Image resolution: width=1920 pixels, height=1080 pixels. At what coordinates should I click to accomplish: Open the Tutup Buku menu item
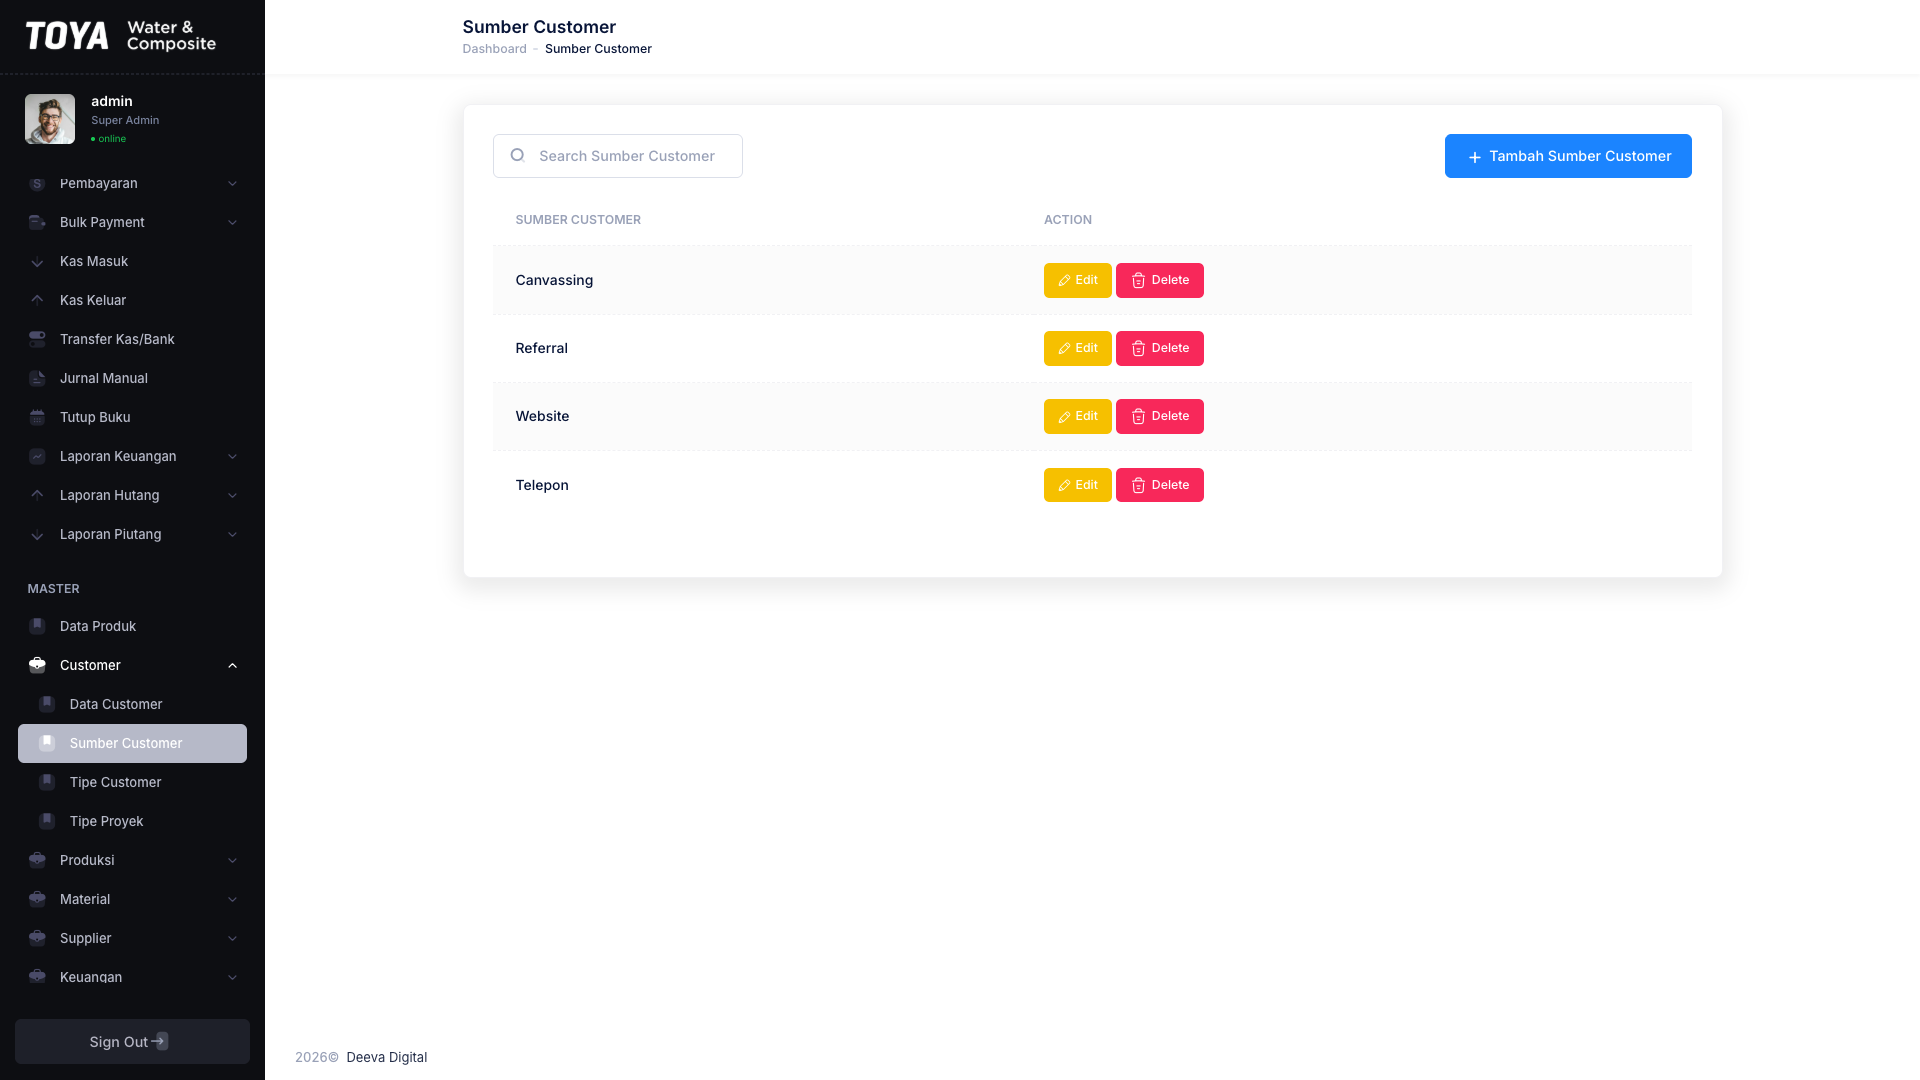[x=132, y=417]
